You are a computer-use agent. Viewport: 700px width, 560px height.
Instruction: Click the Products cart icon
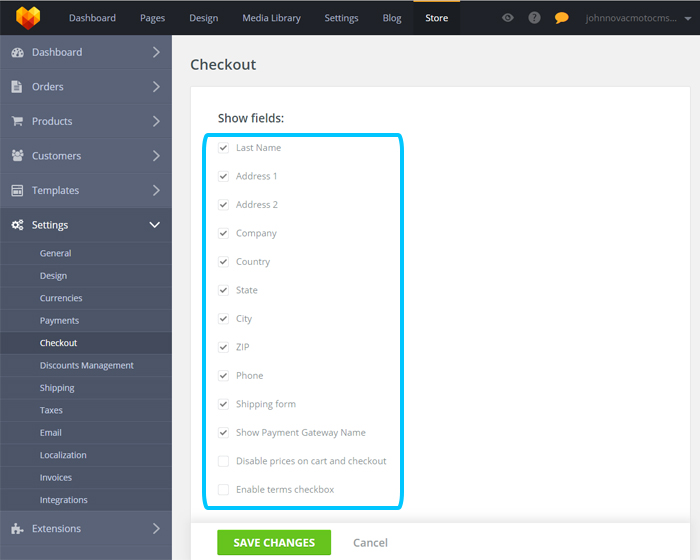tap(17, 121)
